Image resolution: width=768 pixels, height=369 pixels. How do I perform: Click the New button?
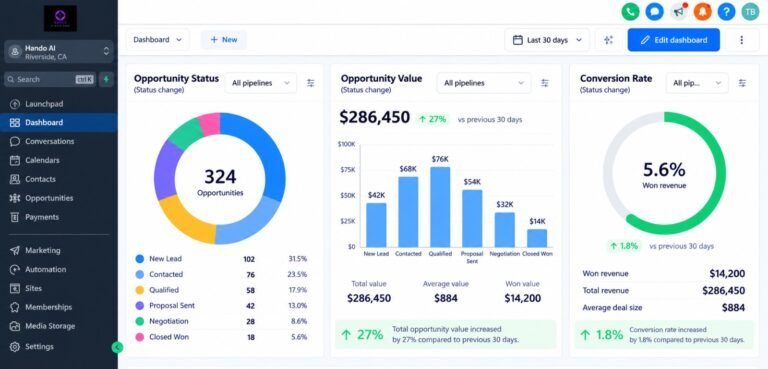(224, 40)
